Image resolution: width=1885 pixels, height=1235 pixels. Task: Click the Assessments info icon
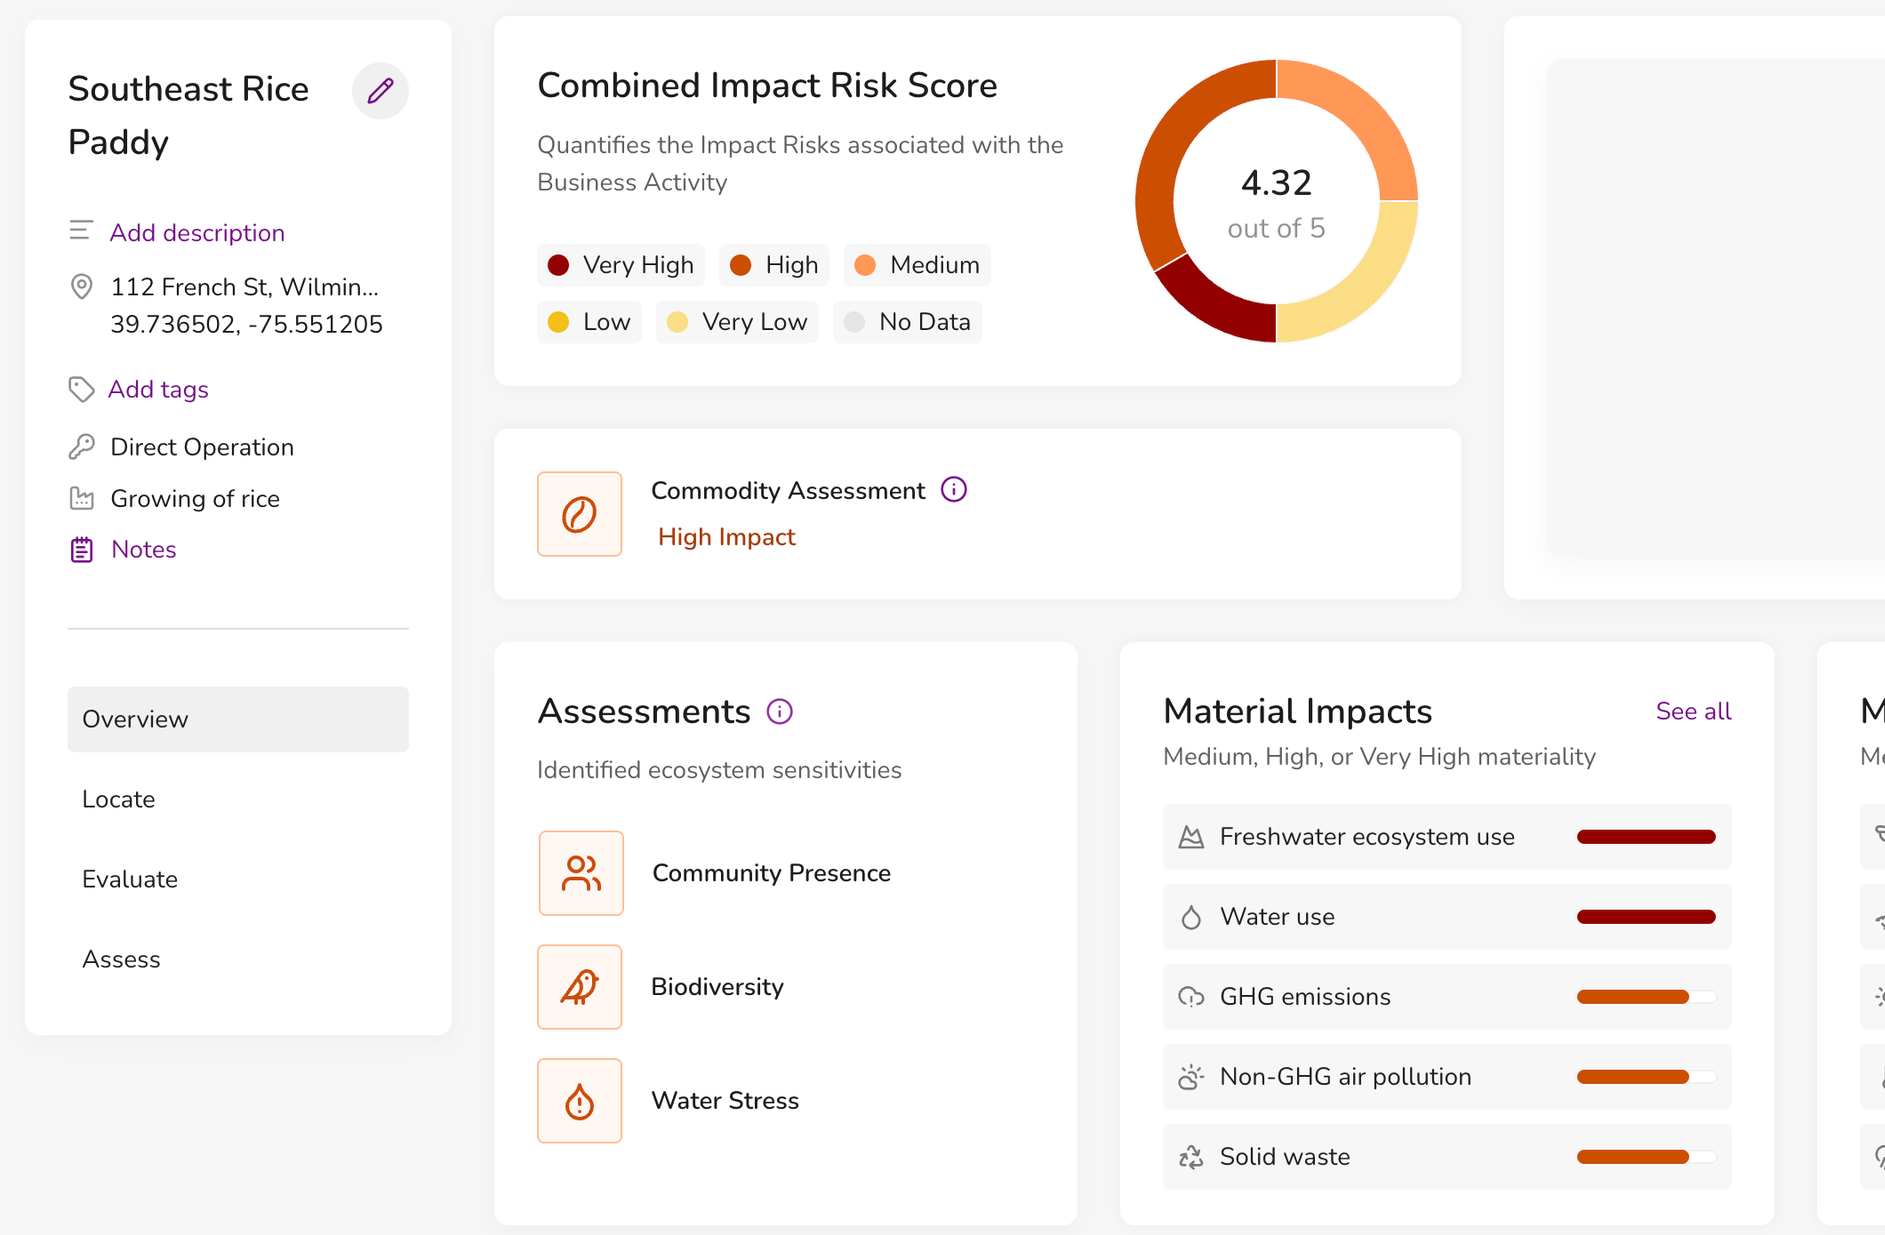point(780,711)
